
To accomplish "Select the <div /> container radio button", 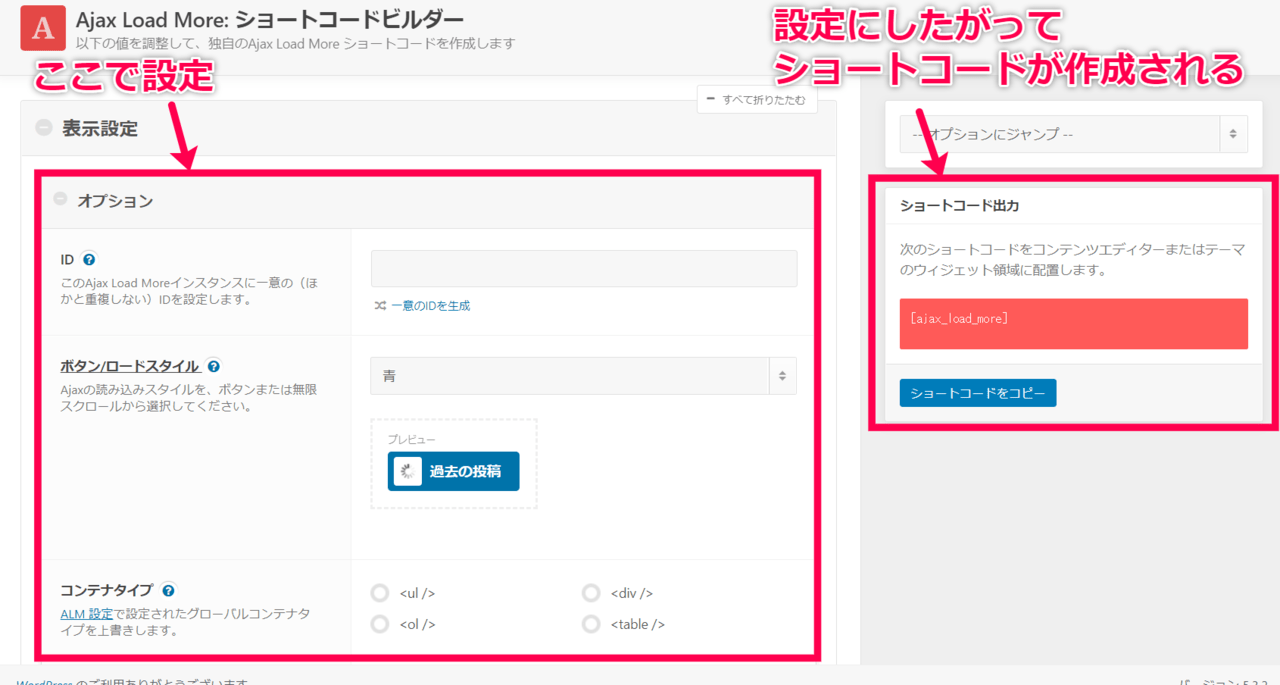I will click(x=591, y=593).
